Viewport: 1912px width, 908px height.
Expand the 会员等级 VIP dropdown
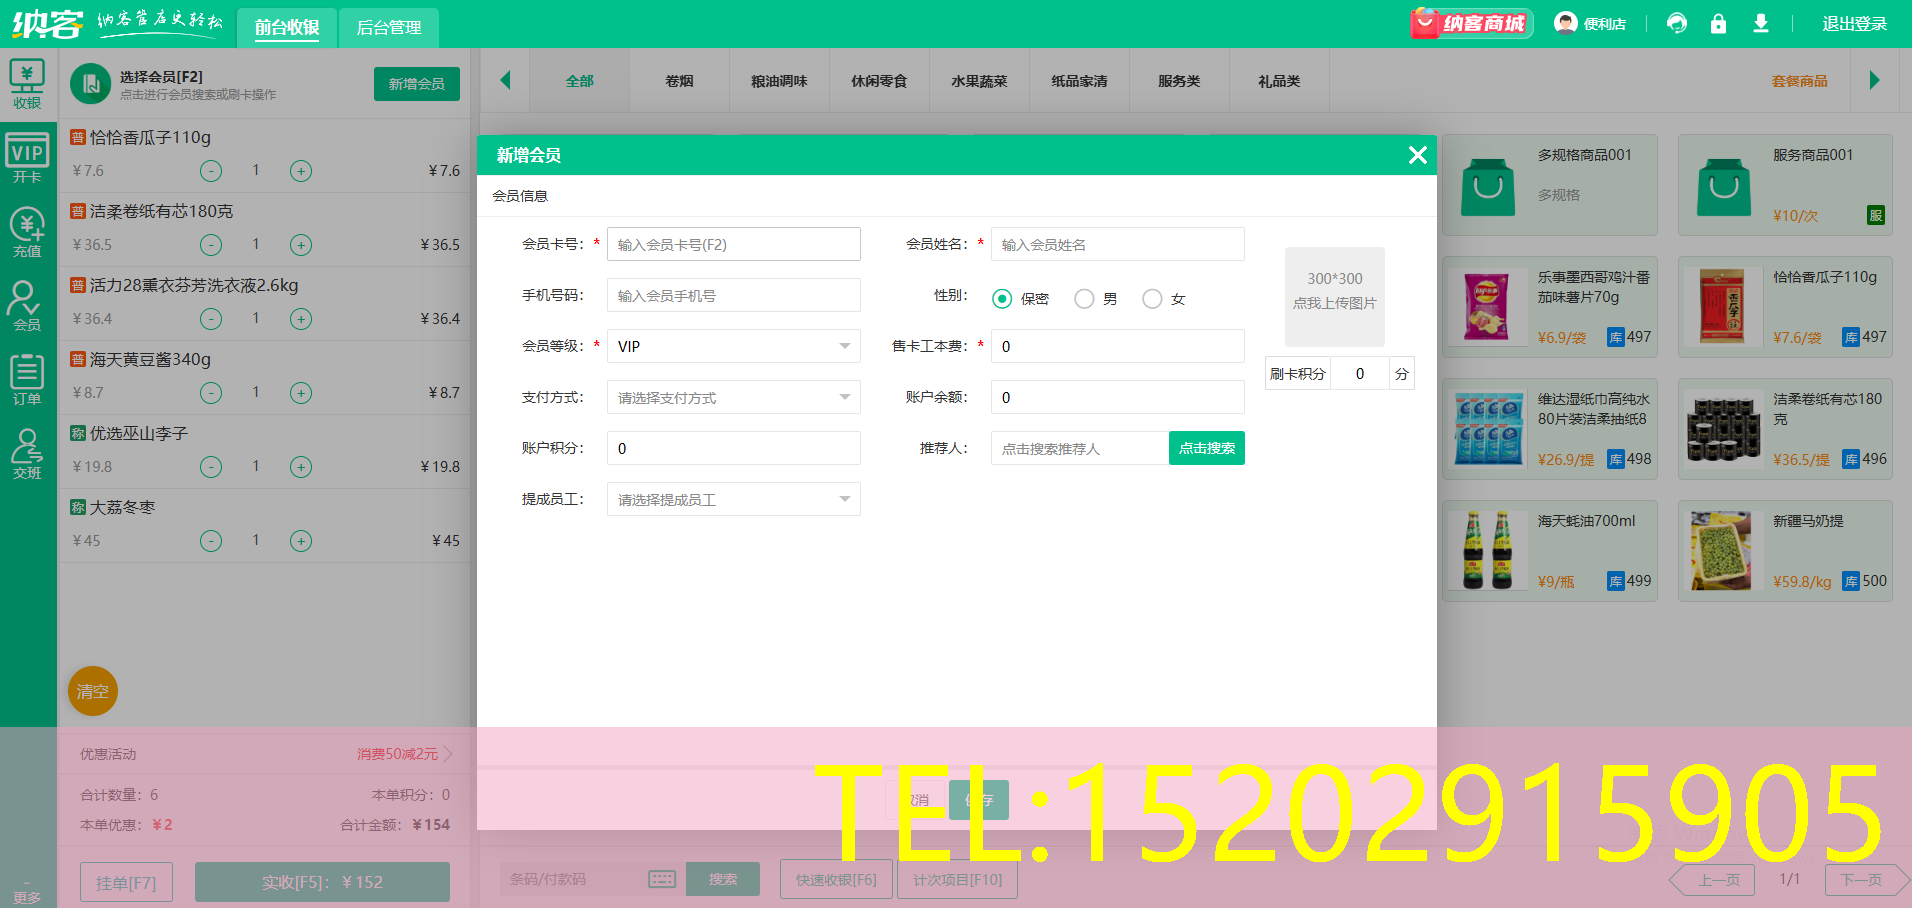pos(734,346)
